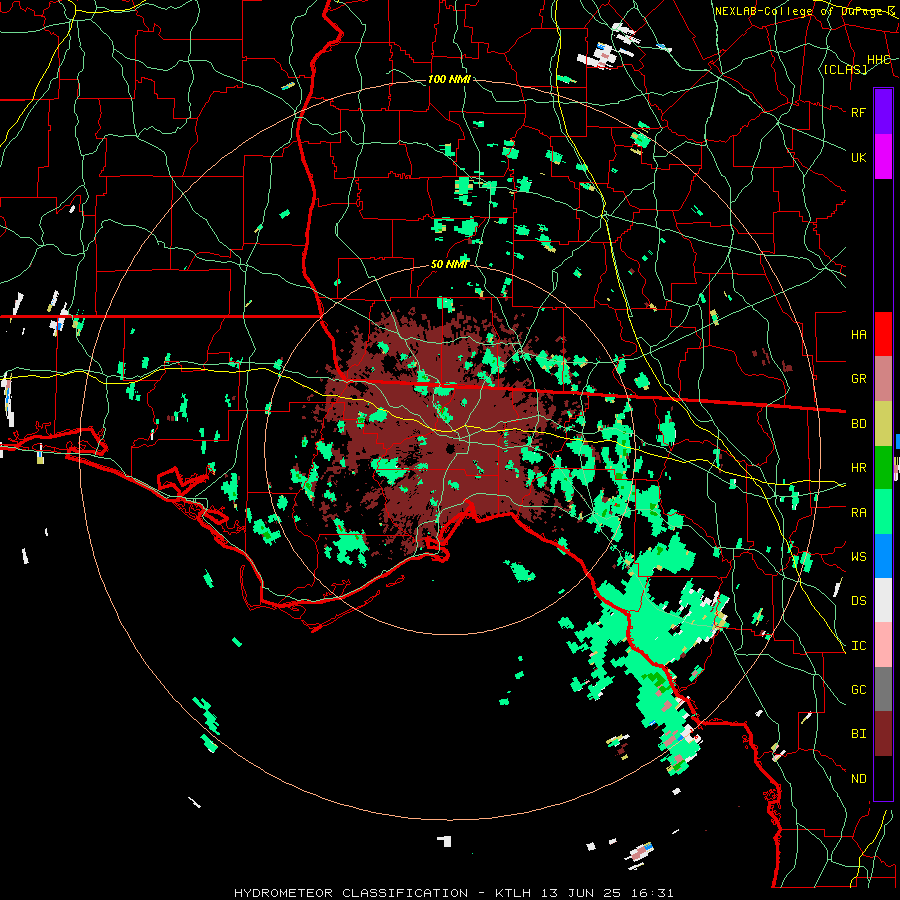Click the DS legend label
Screen dimensions: 900x900
point(858,601)
